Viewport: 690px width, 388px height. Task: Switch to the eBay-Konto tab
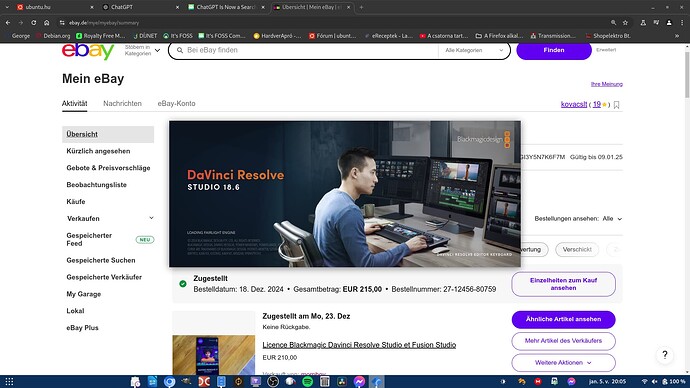[x=176, y=103]
